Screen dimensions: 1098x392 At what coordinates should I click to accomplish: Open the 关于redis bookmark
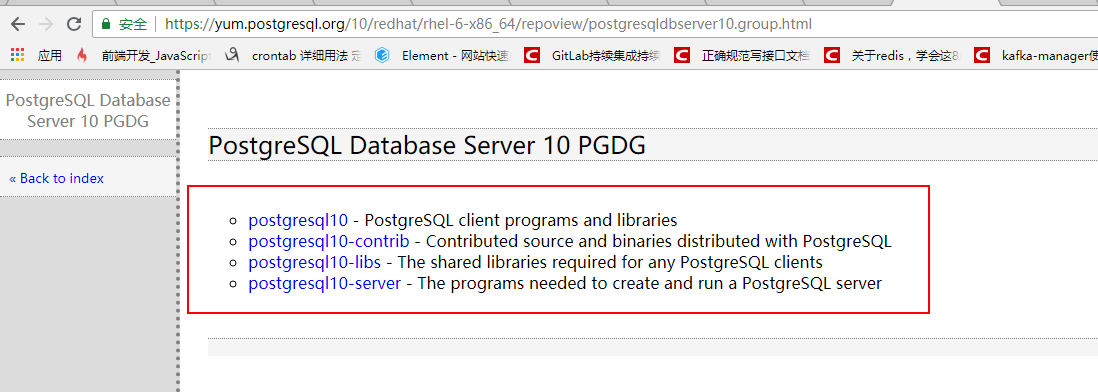(x=893, y=55)
